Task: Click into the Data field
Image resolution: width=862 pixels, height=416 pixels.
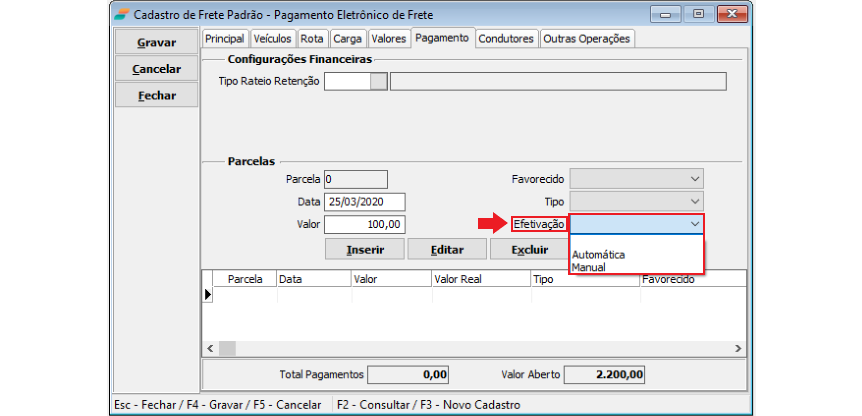Action: pos(364,202)
